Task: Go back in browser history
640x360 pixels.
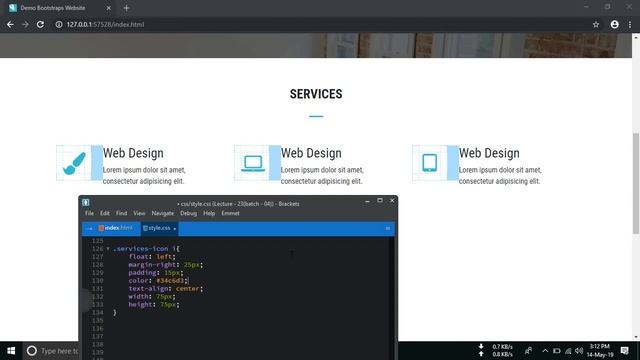Action: pyautogui.click(x=10, y=24)
